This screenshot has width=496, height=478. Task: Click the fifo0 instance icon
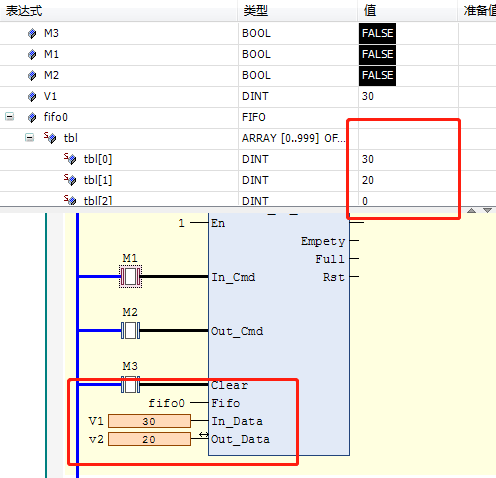coord(32,117)
